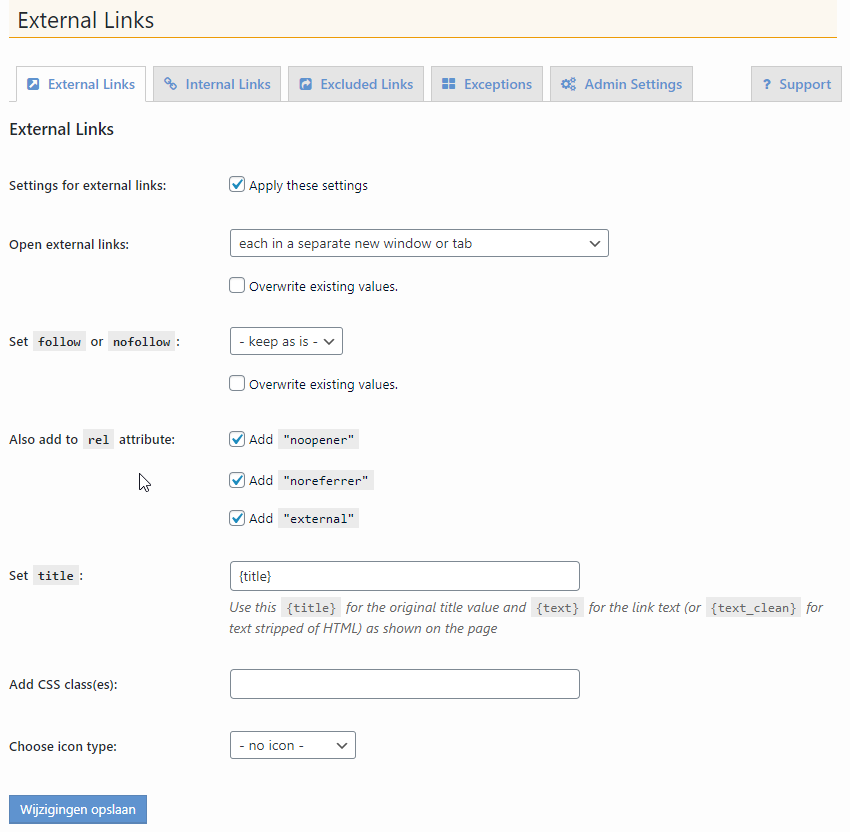
Task: Enable Overwrite existing values under Open external links
Action: [237, 285]
